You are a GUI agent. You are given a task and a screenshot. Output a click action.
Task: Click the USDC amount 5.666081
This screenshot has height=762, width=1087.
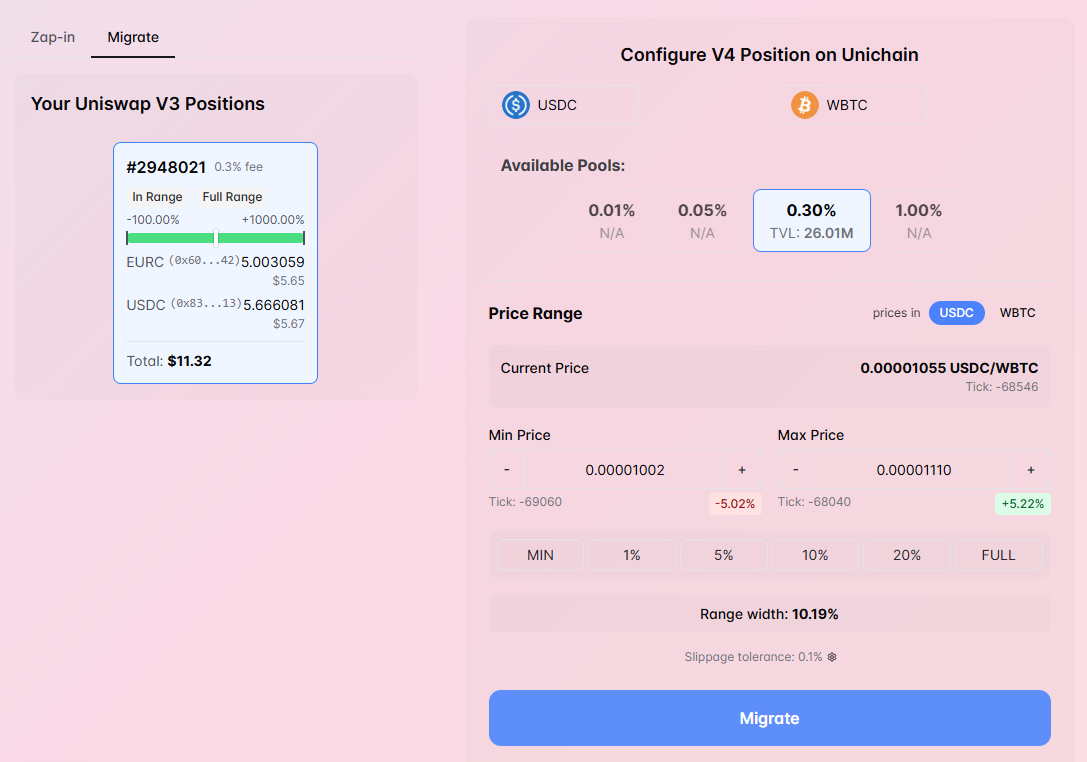click(x=274, y=305)
